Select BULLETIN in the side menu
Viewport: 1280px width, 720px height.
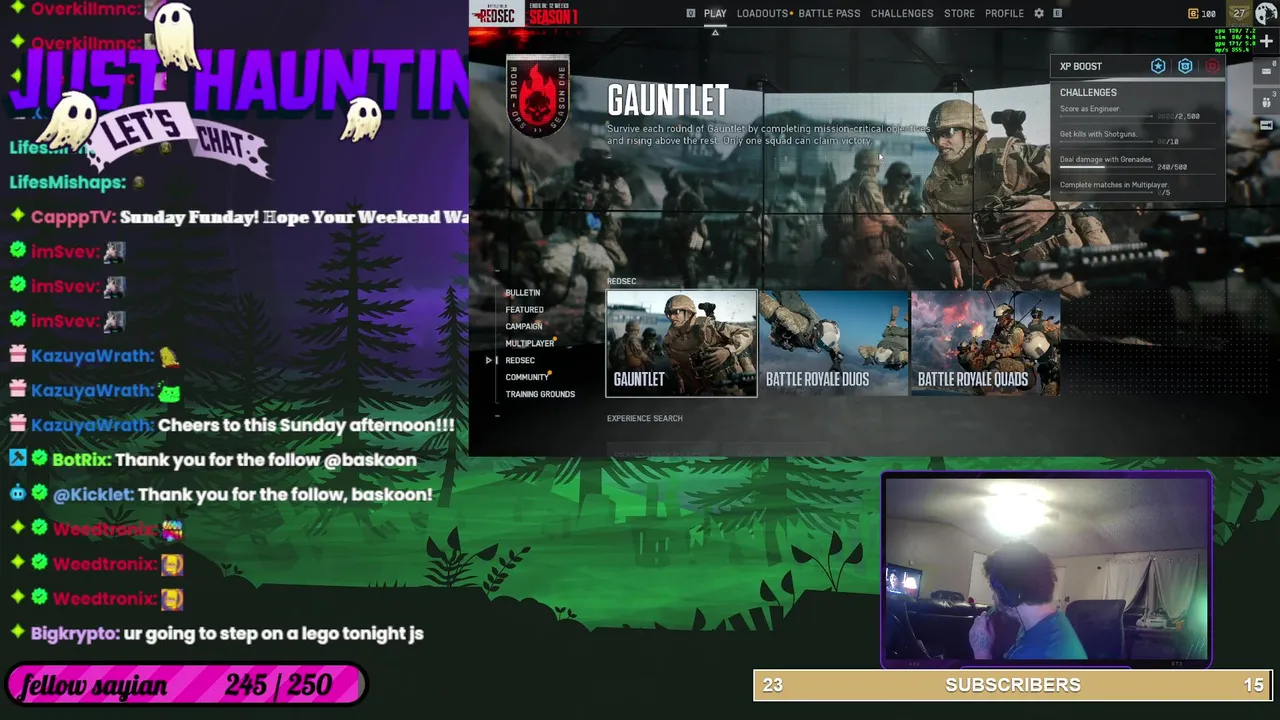[x=522, y=293]
